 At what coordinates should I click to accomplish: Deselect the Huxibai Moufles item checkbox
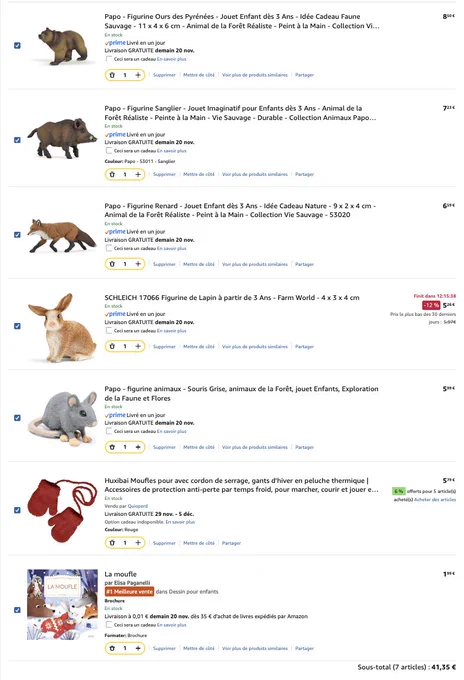[17, 510]
